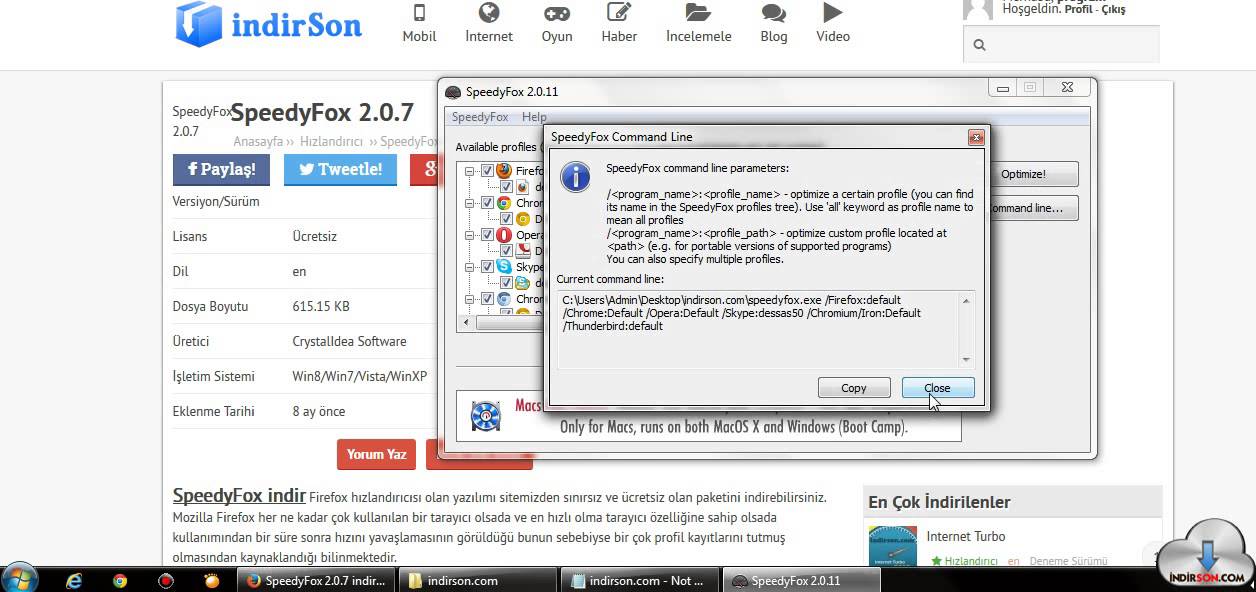1256x592 pixels.
Task: Open the İnternet globe icon
Action: (489, 13)
